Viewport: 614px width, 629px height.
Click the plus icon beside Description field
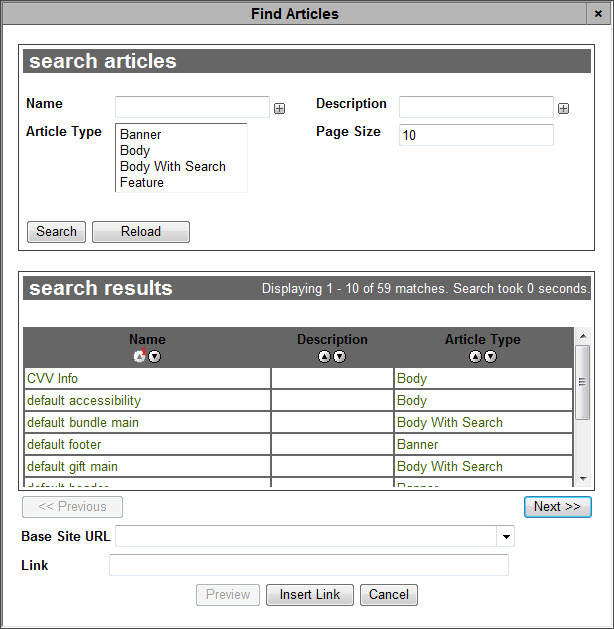(563, 108)
